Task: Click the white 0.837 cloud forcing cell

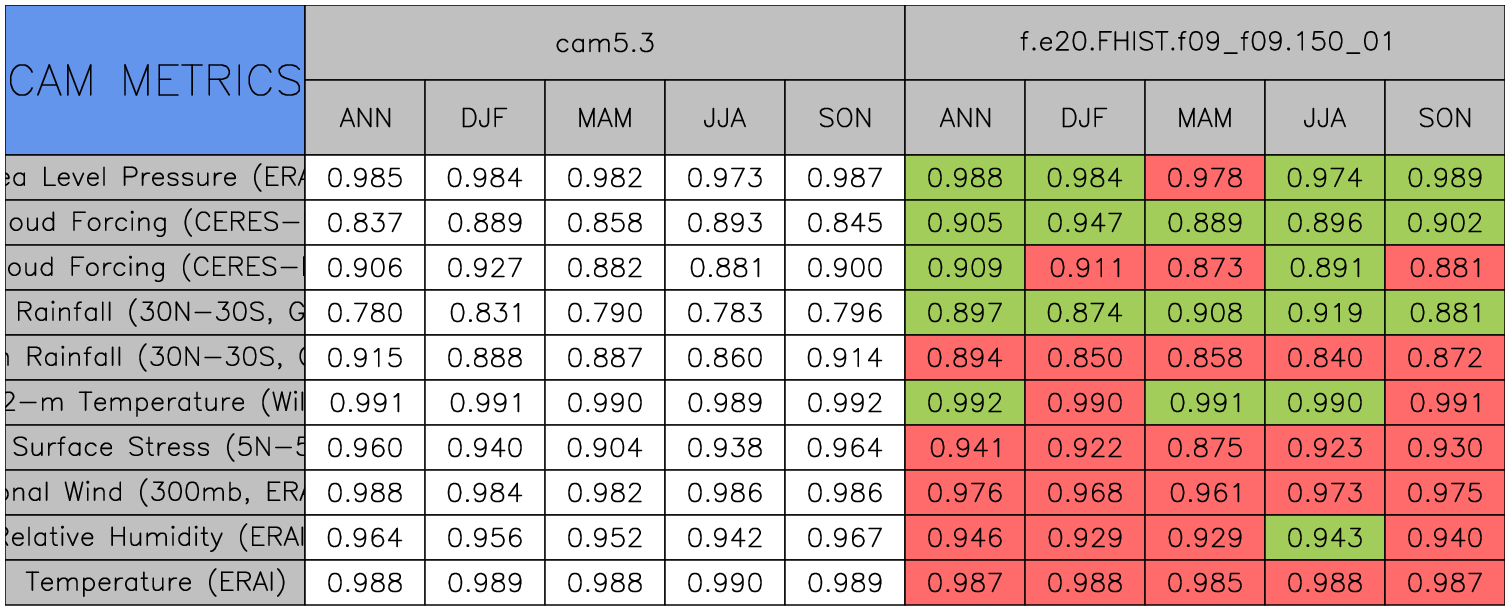Action: click(365, 223)
